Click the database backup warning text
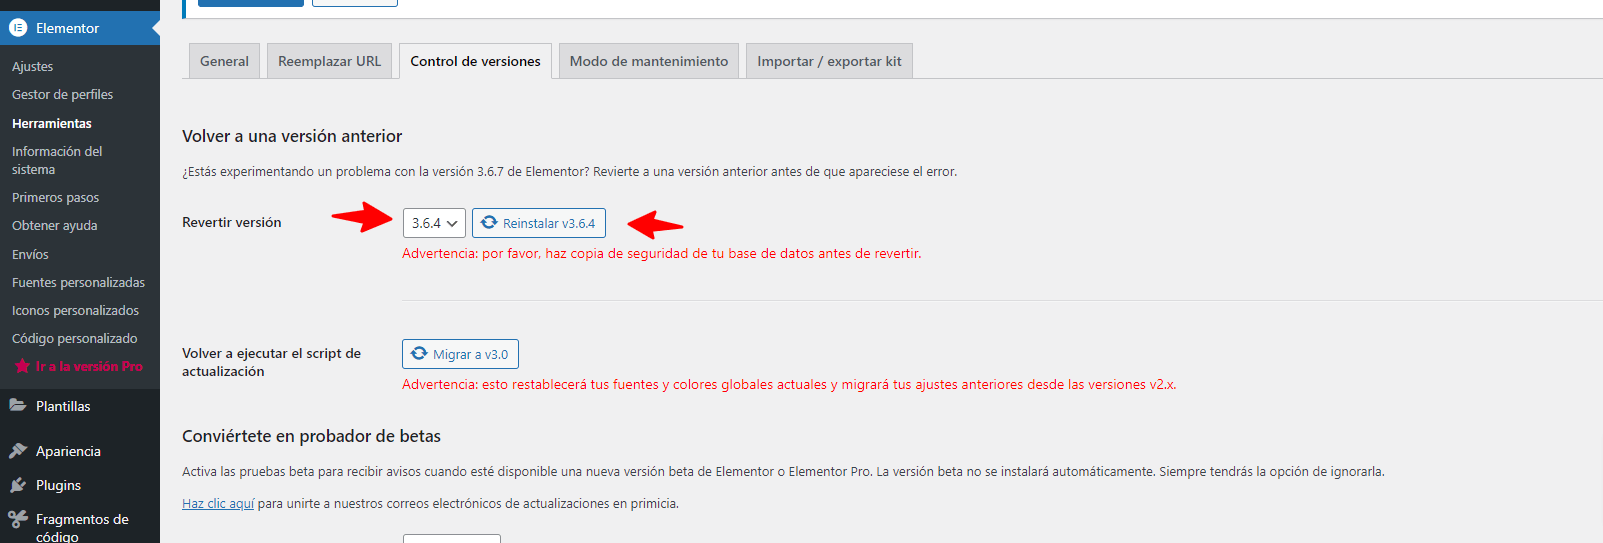The height and width of the screenshot is (543, 1603). [x=662, y=253]
